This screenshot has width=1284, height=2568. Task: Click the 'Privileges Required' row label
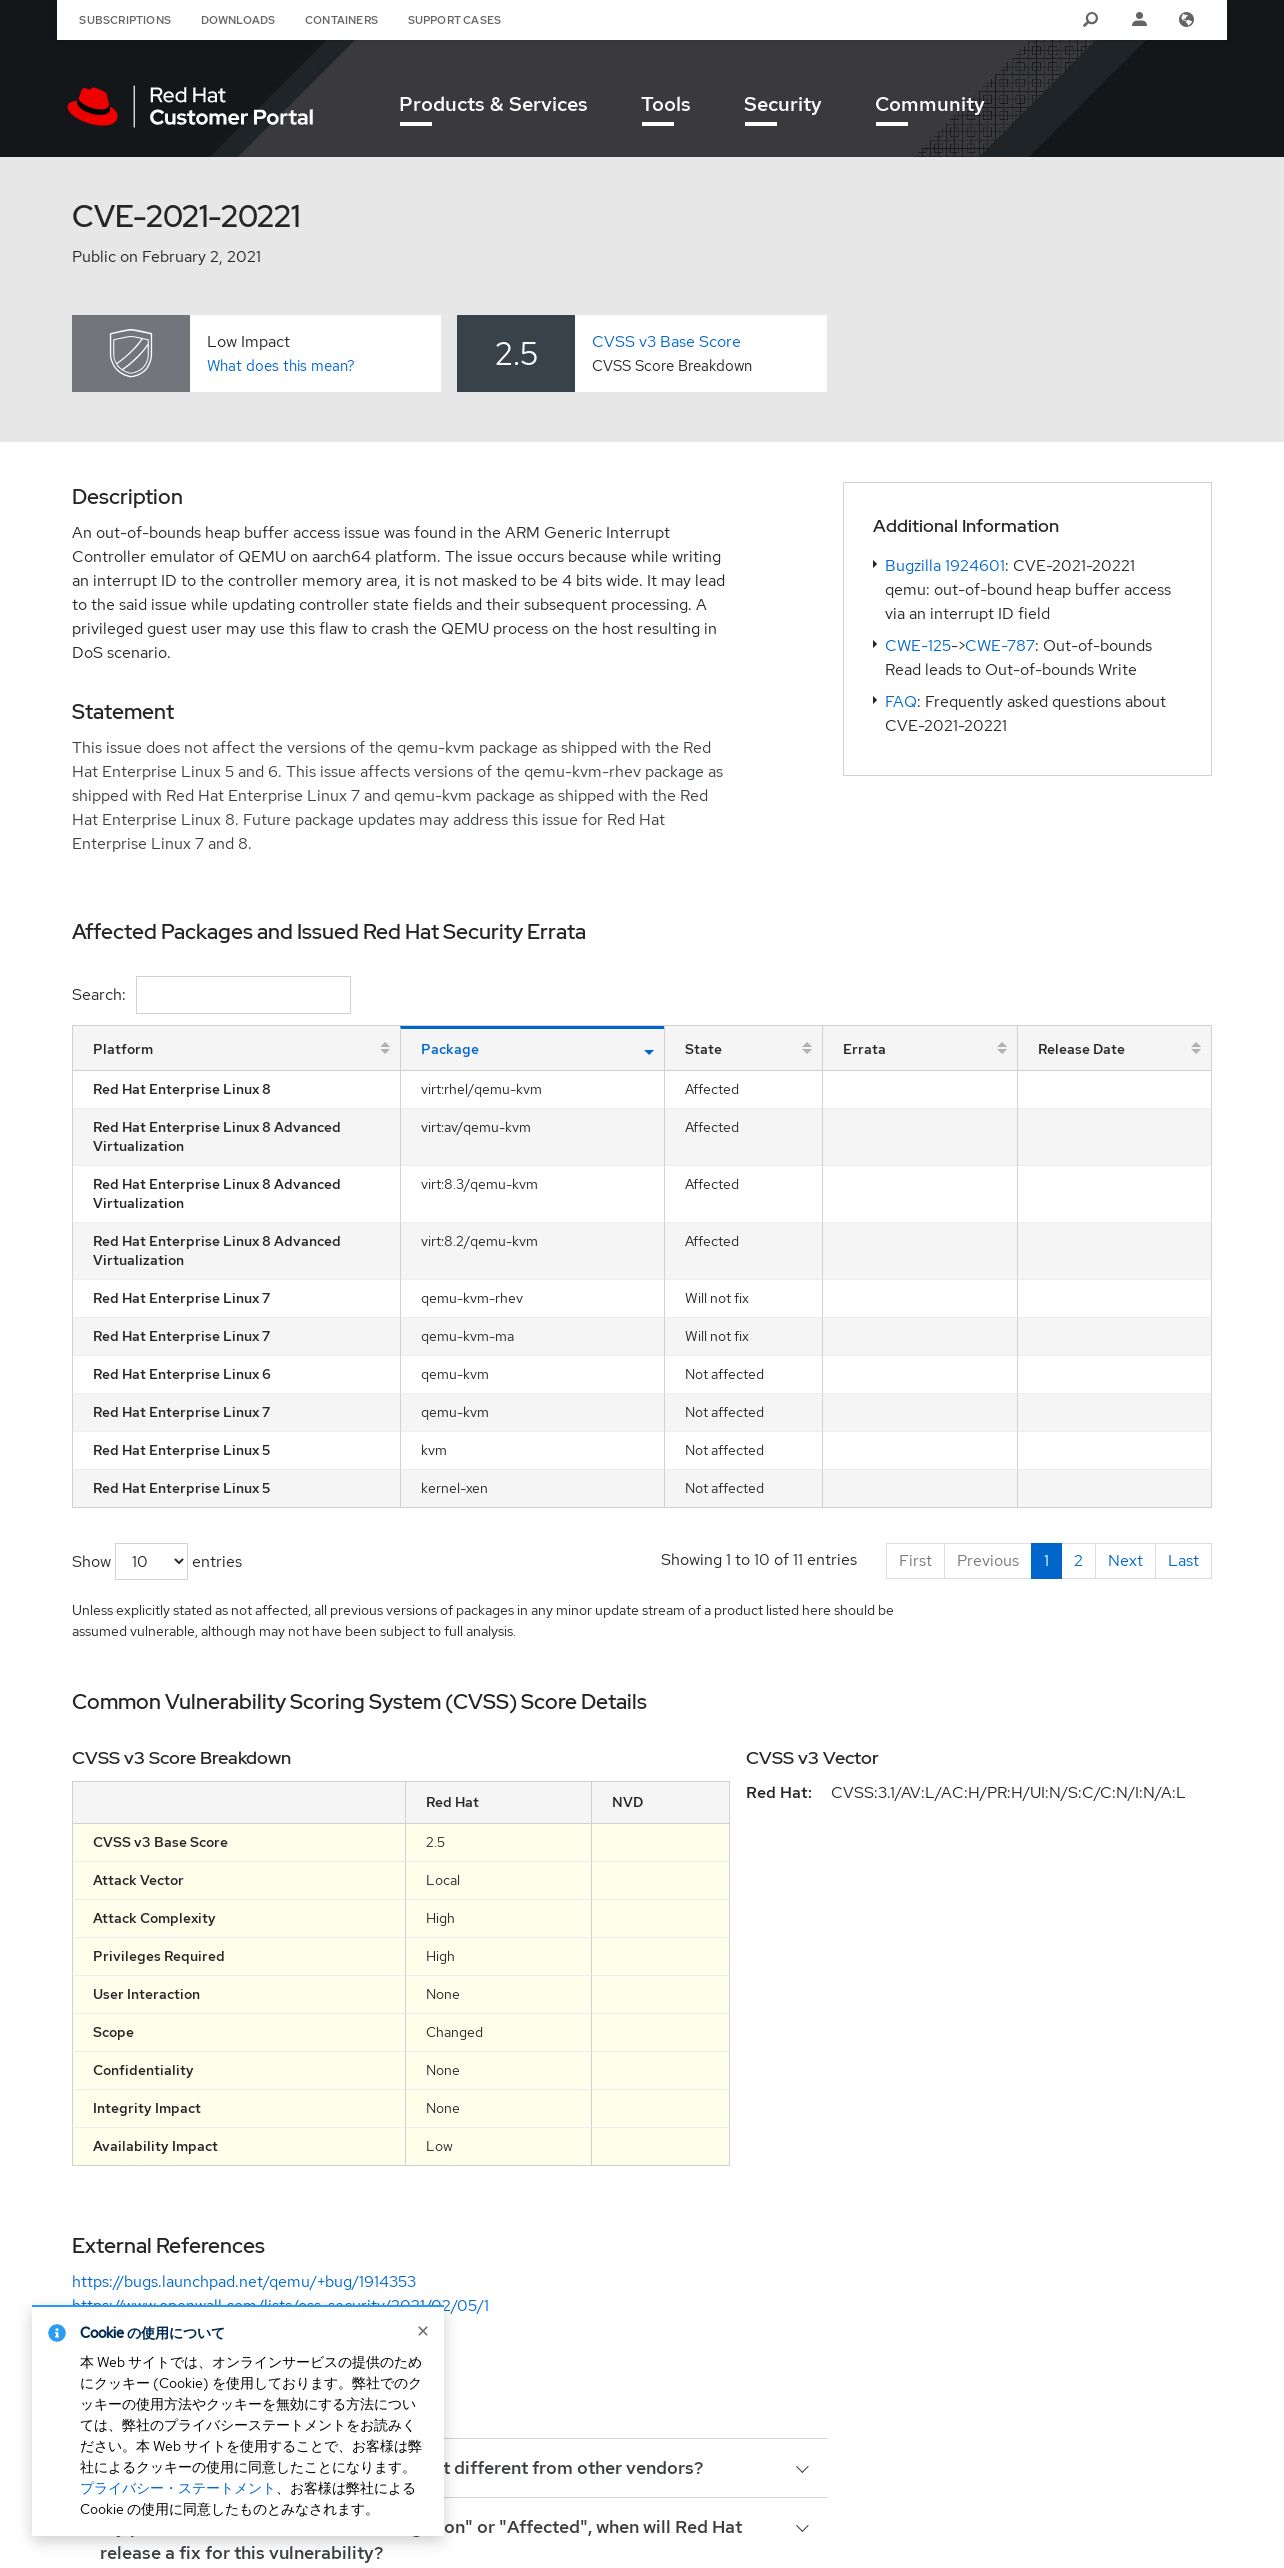[159, 1956]
